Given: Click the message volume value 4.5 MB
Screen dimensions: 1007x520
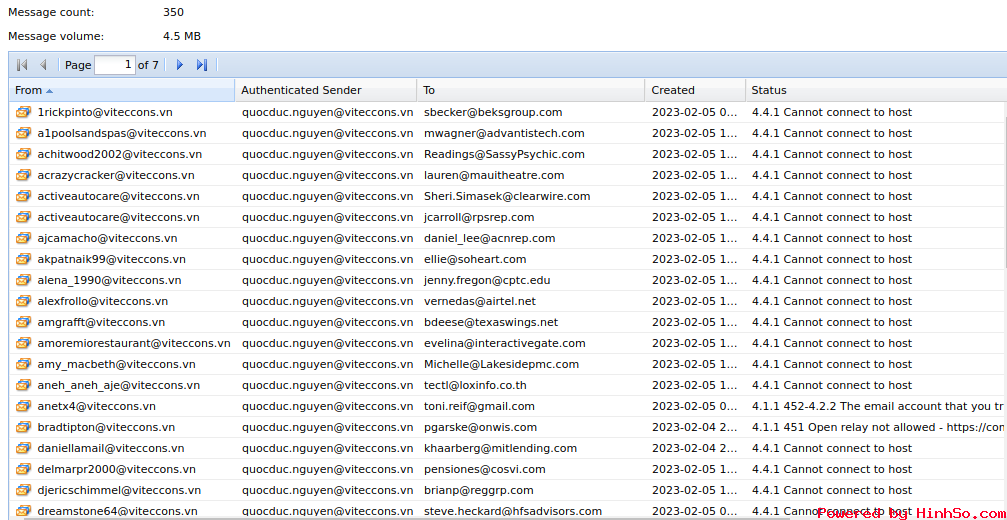Looking at the screenshot, I should (182, 37).
